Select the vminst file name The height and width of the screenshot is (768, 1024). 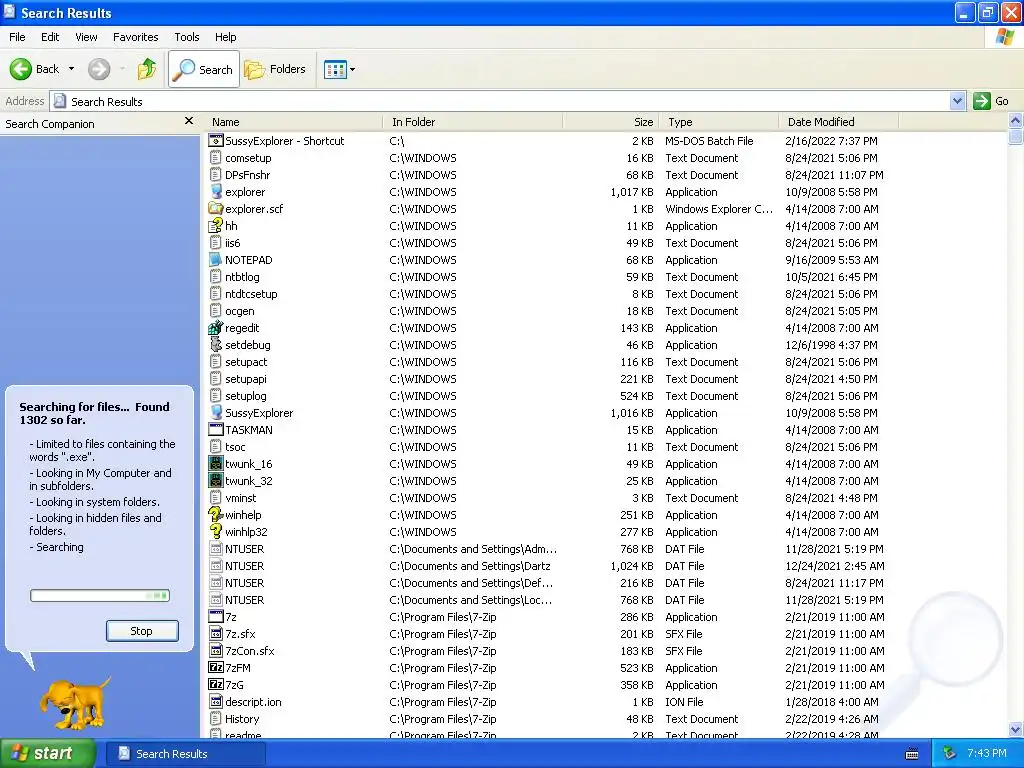pos(241,497)
